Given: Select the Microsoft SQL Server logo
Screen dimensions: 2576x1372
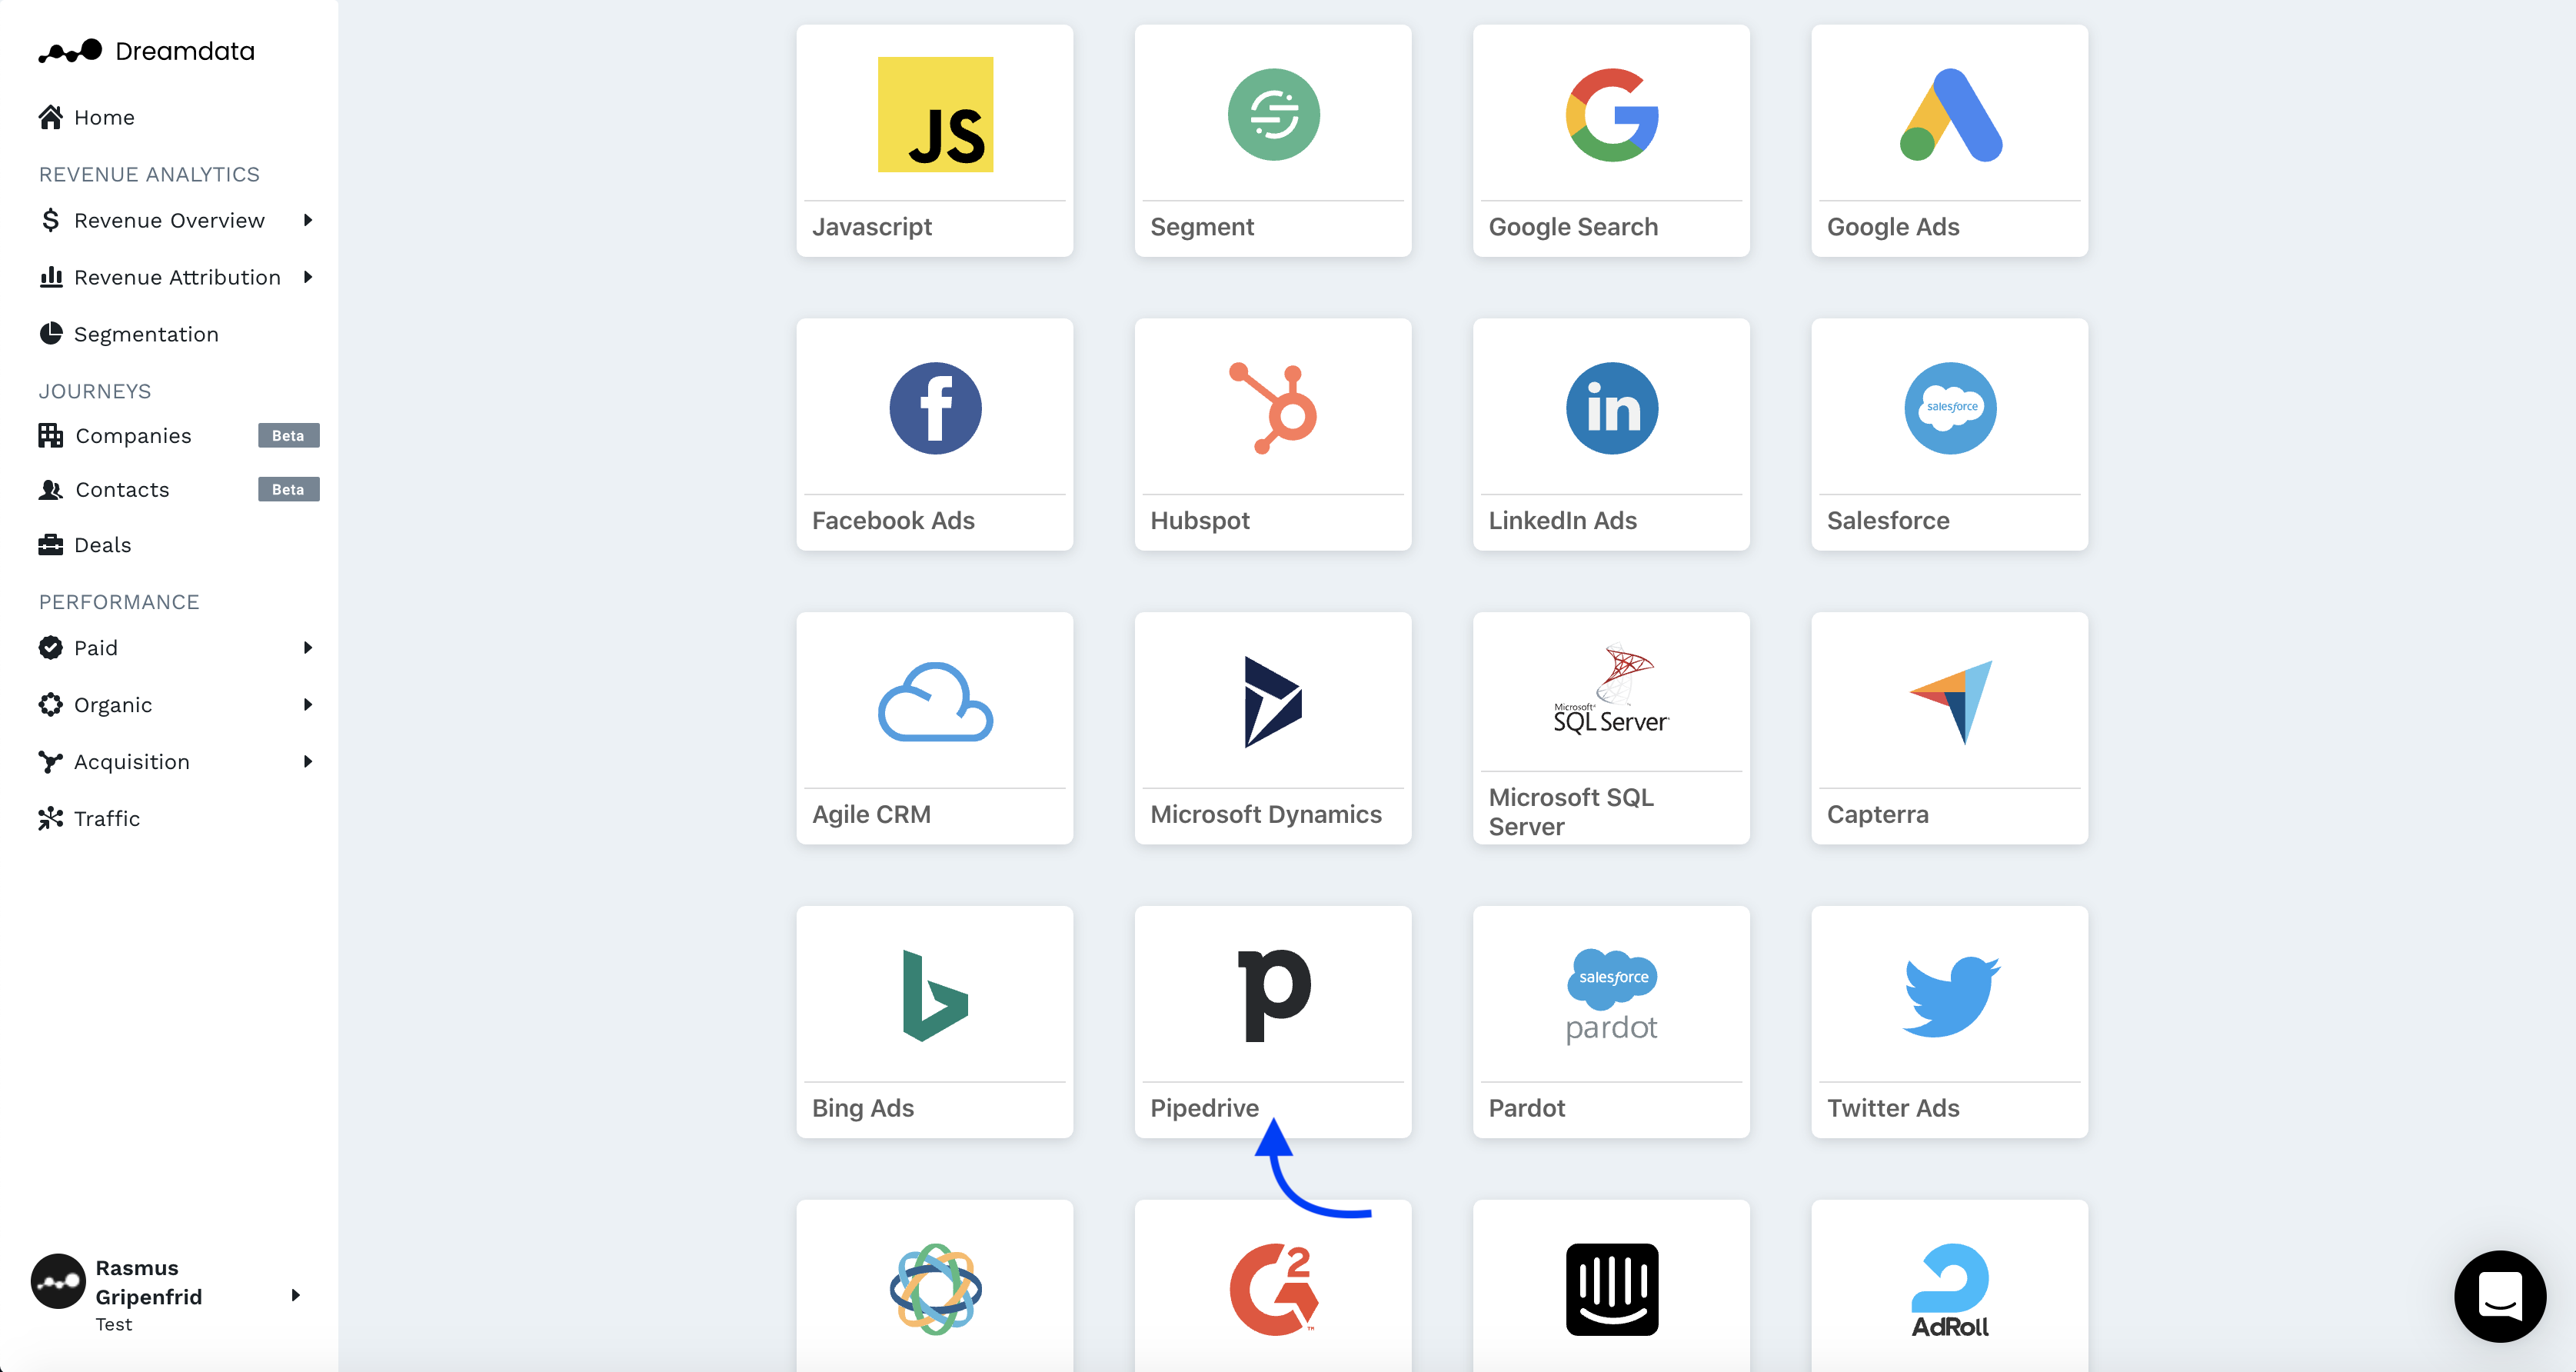Looking at the screenshot, I should pos(1611,690).
